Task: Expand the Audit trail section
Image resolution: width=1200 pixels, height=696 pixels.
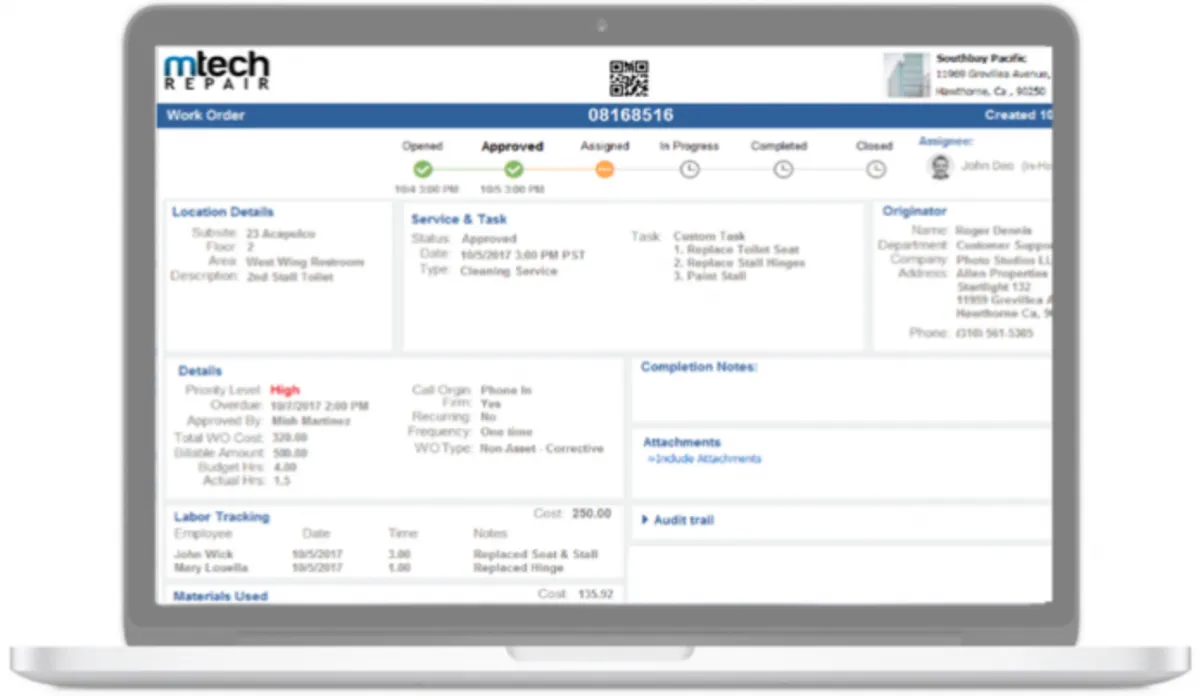Action: 678,520
